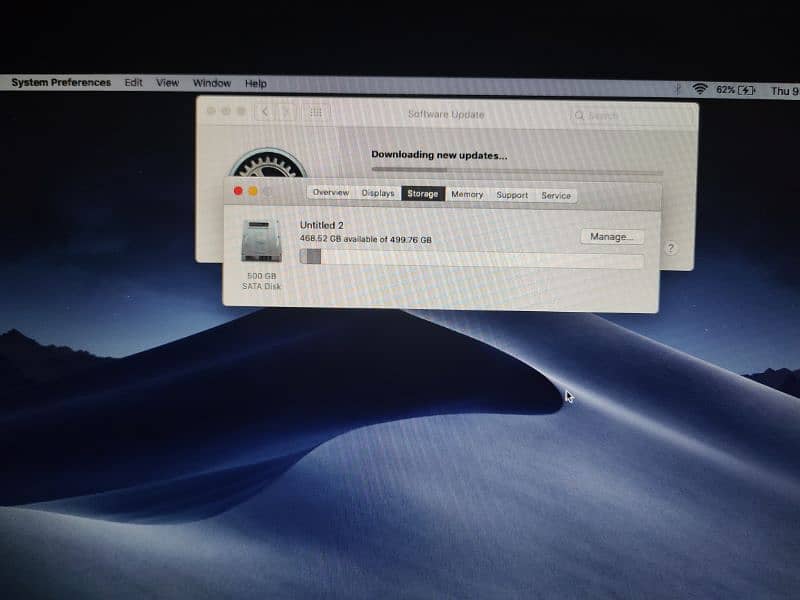
Task: Open the Edit menu
Action: (133, 83)
